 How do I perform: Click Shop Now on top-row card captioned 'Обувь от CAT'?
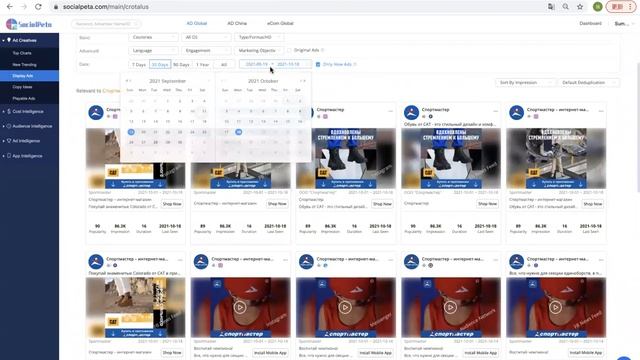pyautogui.click(x=487, y=203)
